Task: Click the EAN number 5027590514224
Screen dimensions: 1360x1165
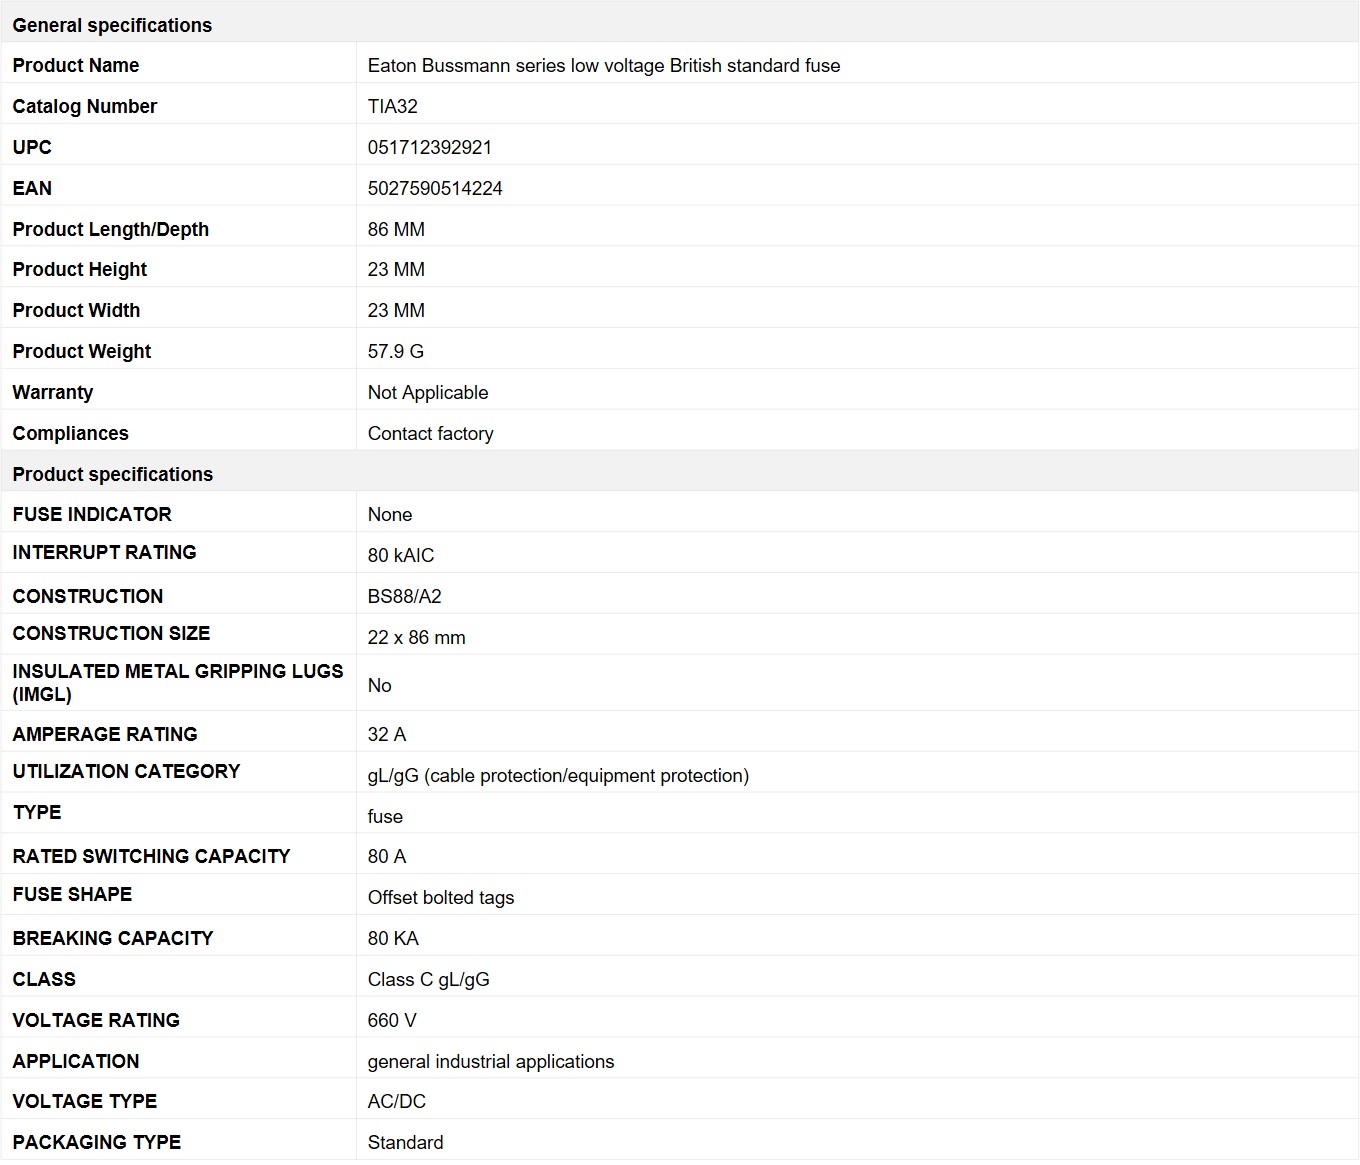Action: coord(435,188)
